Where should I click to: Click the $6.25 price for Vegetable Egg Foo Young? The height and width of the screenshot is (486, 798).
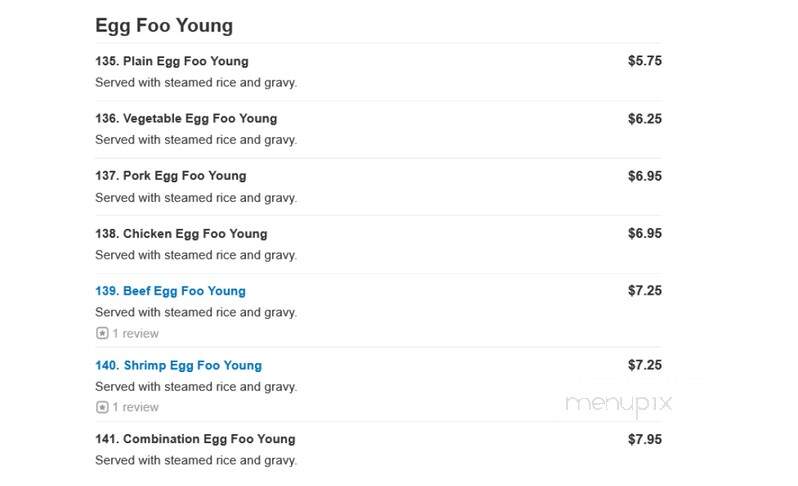(645, 119)
